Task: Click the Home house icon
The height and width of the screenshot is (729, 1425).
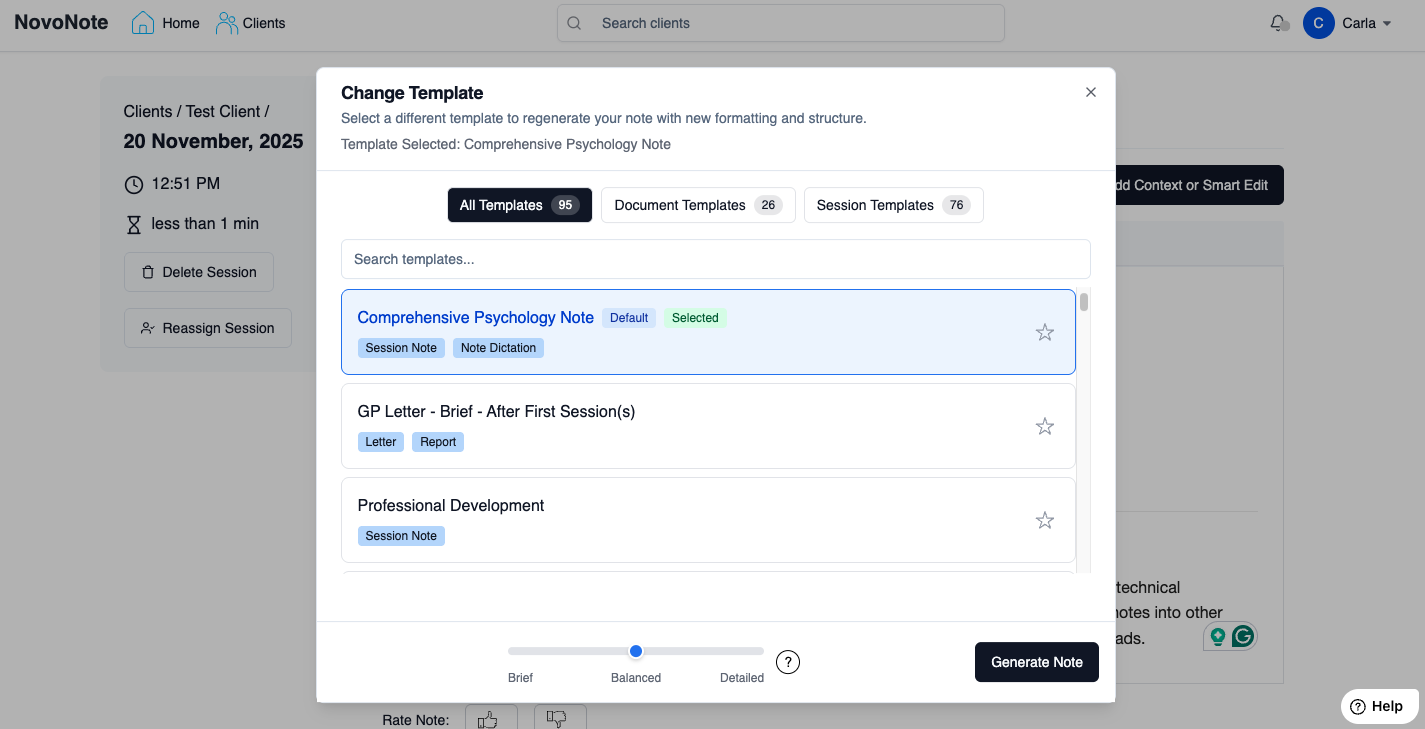Action: click(143, 23)
